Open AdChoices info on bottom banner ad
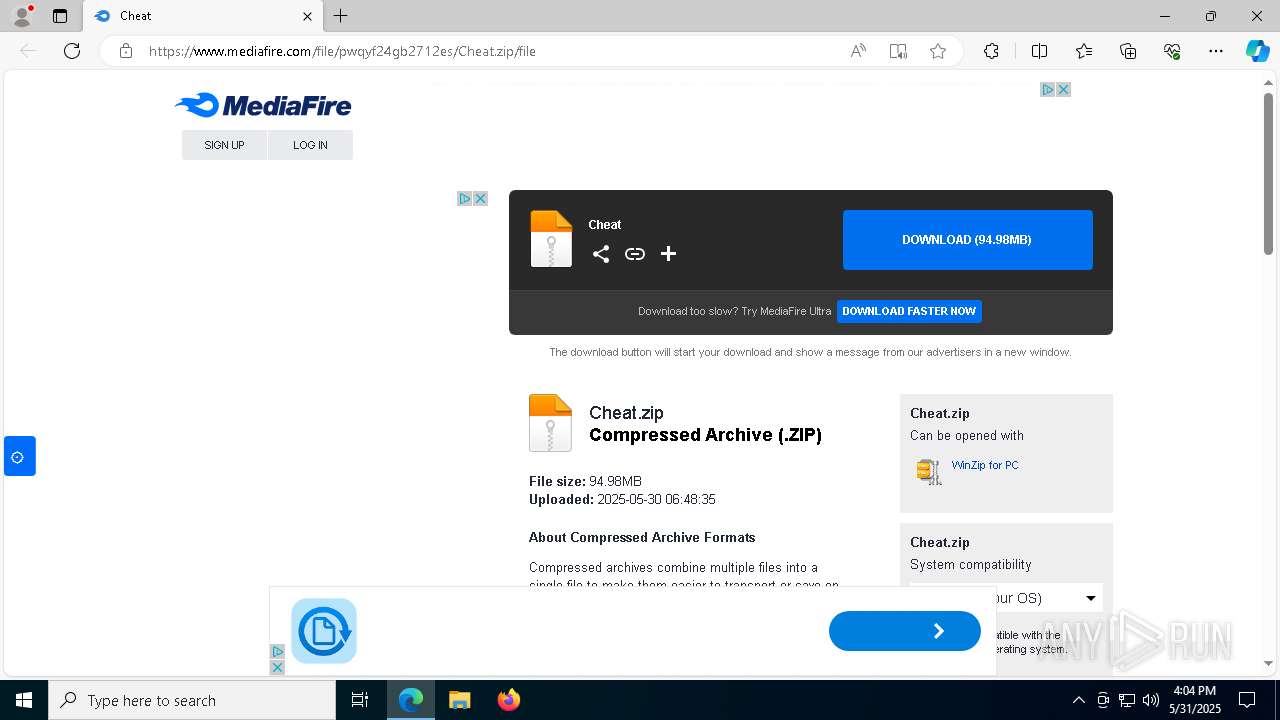The image size is (1280, 720). click(278, 651)
